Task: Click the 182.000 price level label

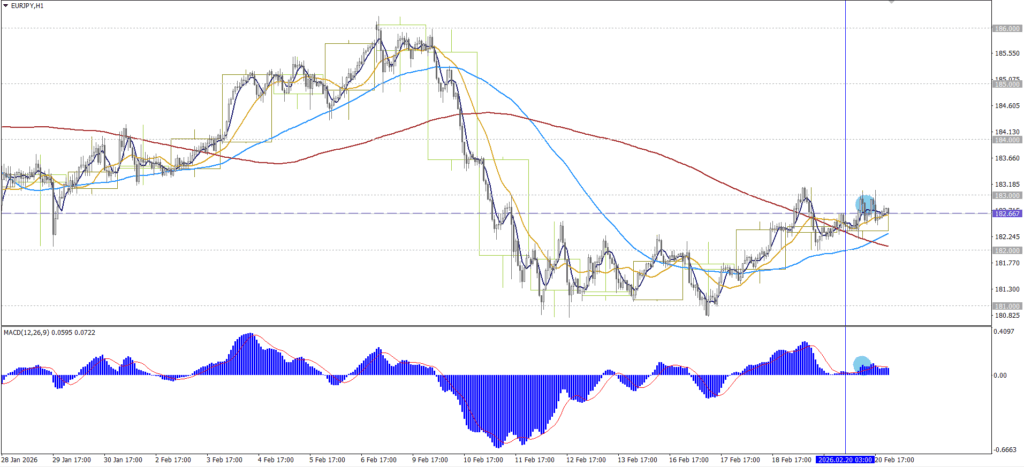Action: pos(1004,250)
